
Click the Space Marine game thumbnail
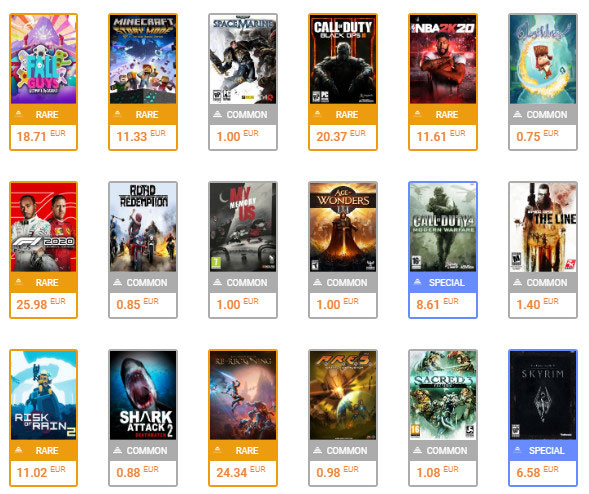(243, 59)
